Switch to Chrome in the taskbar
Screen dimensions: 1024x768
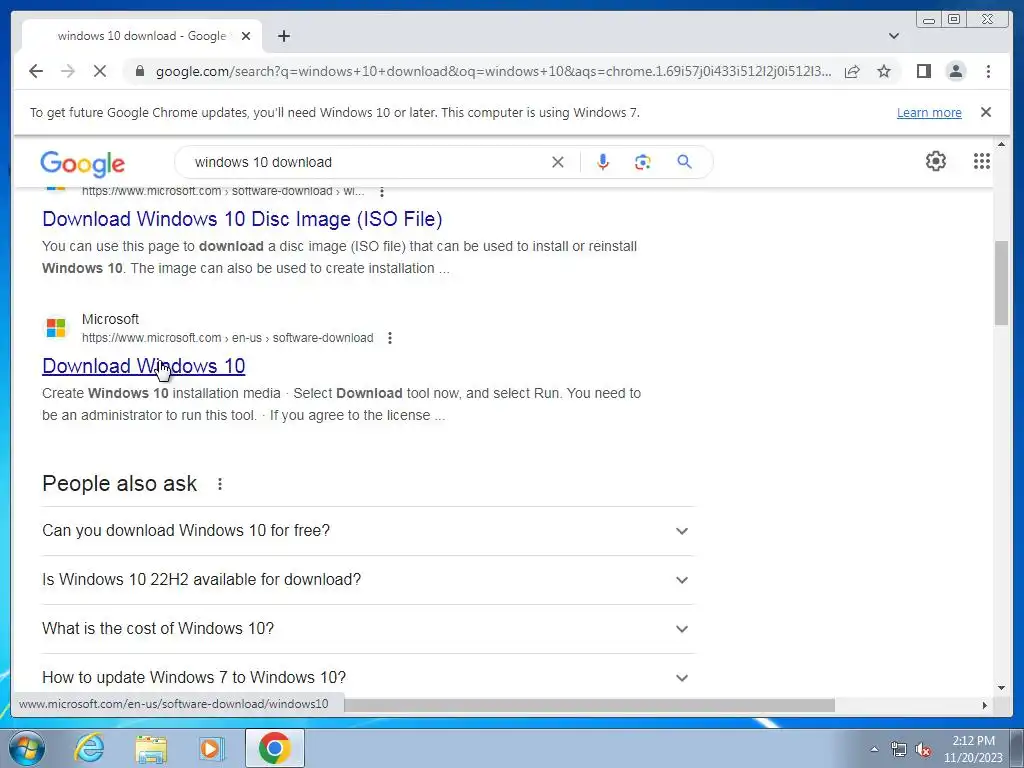coord(274,748)
